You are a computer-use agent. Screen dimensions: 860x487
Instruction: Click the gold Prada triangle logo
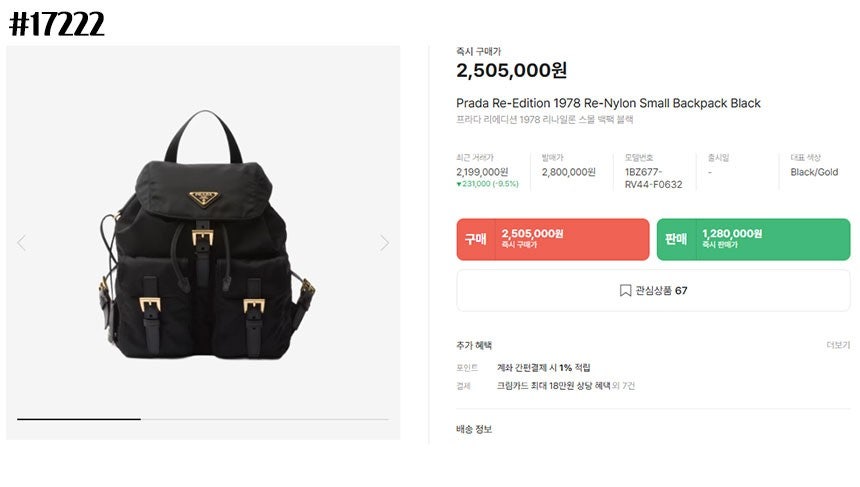(x=203, y=199)
